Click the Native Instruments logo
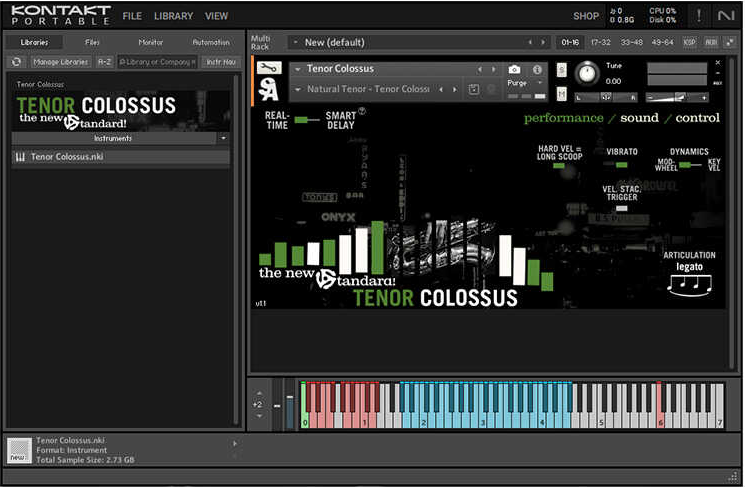 (726, 16)
